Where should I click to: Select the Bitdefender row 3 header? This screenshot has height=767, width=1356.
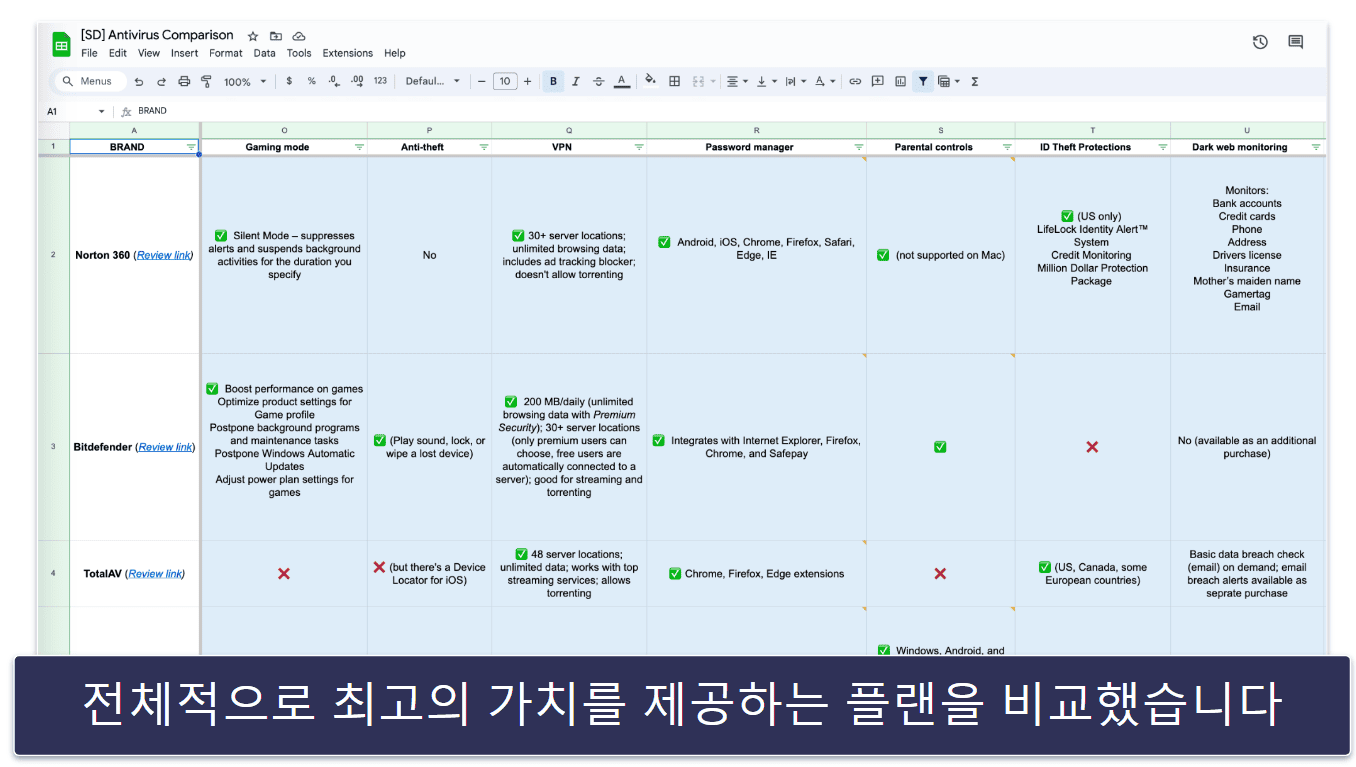point(53,447)
